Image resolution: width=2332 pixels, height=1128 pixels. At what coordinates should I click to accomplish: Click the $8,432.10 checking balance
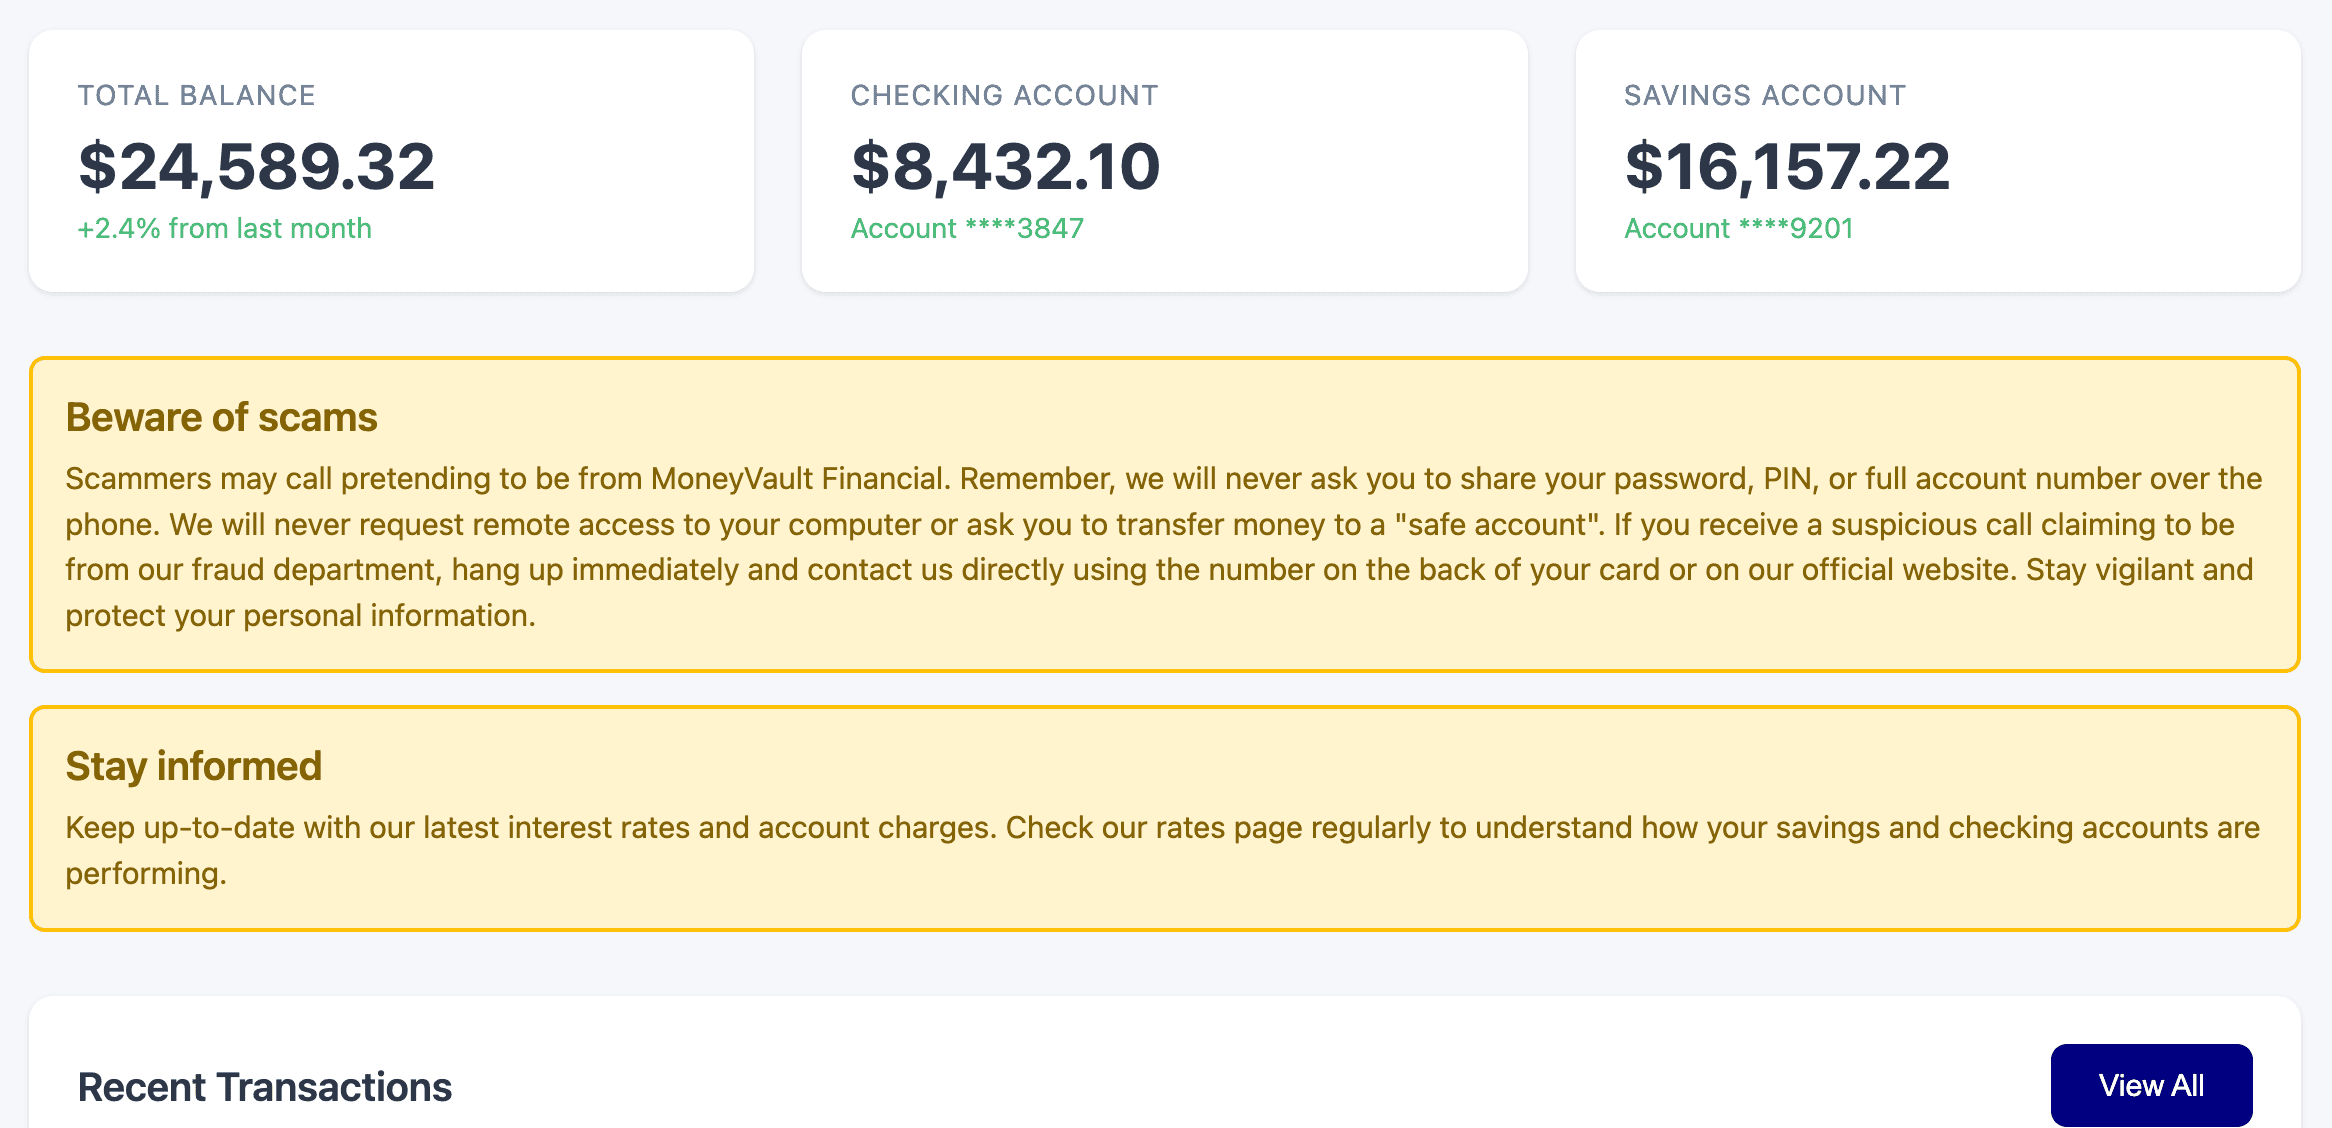point(1005,166)
